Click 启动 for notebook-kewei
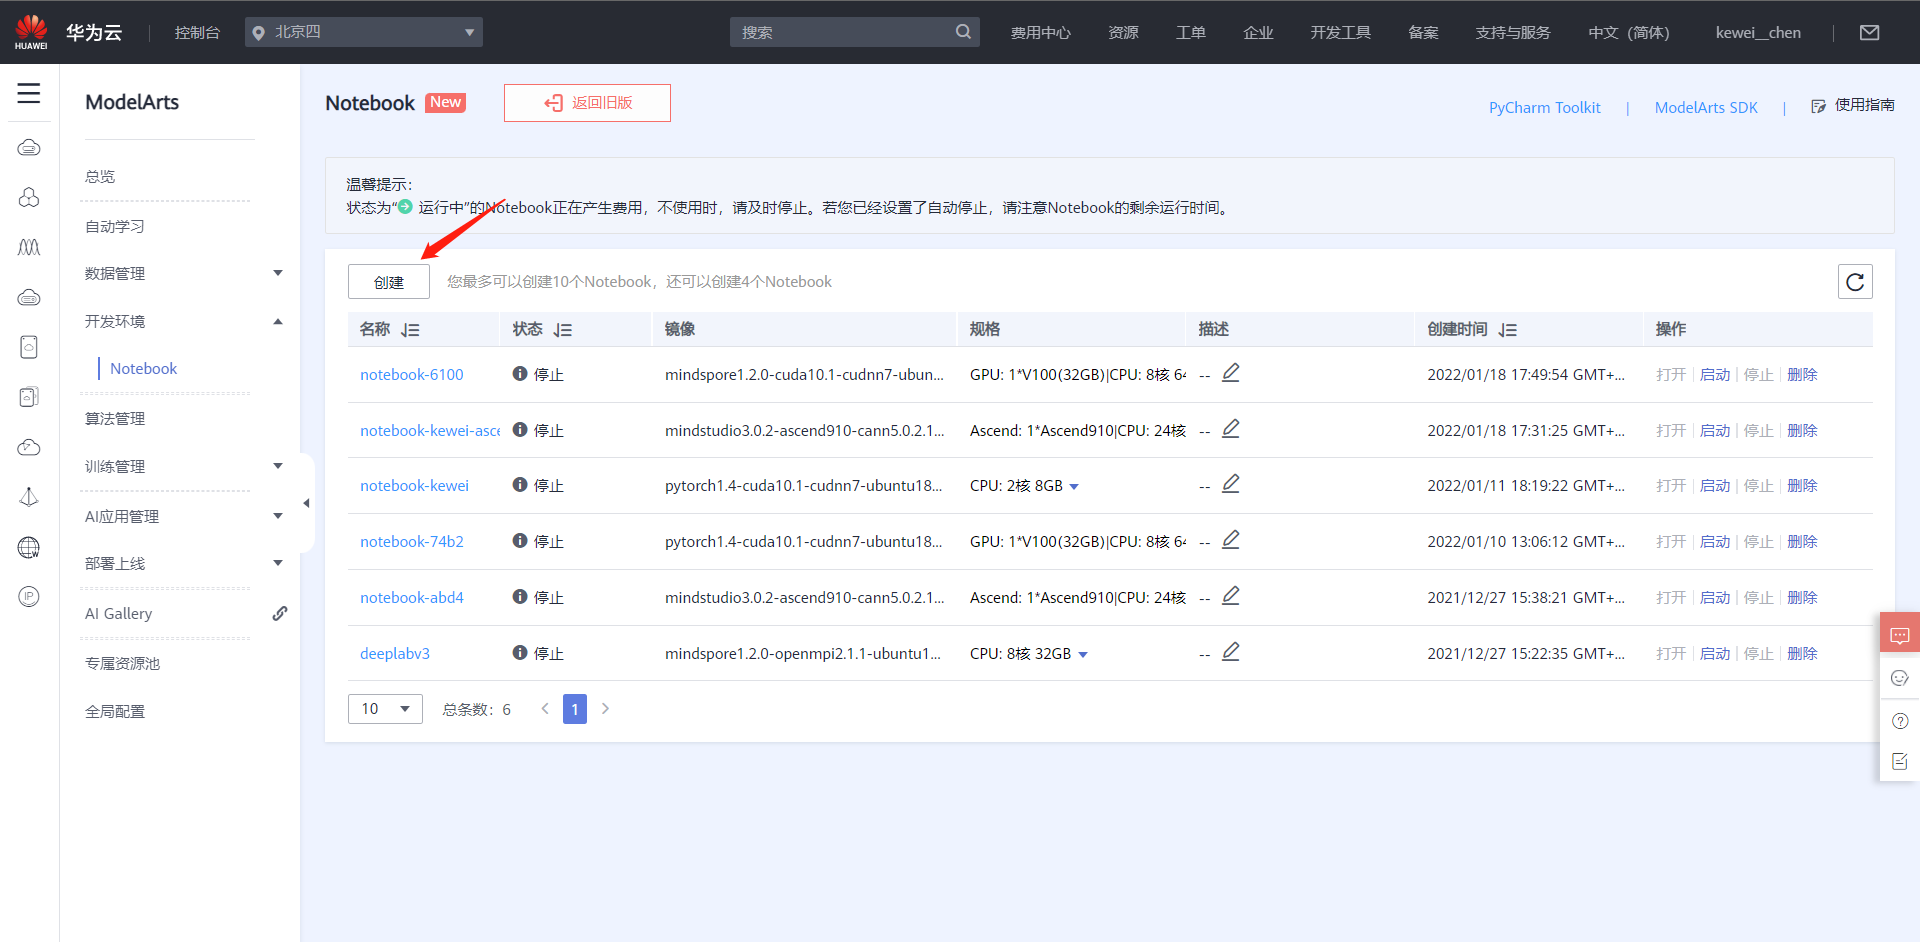This screenshot has width=1920, height=942. [1715, 485]
